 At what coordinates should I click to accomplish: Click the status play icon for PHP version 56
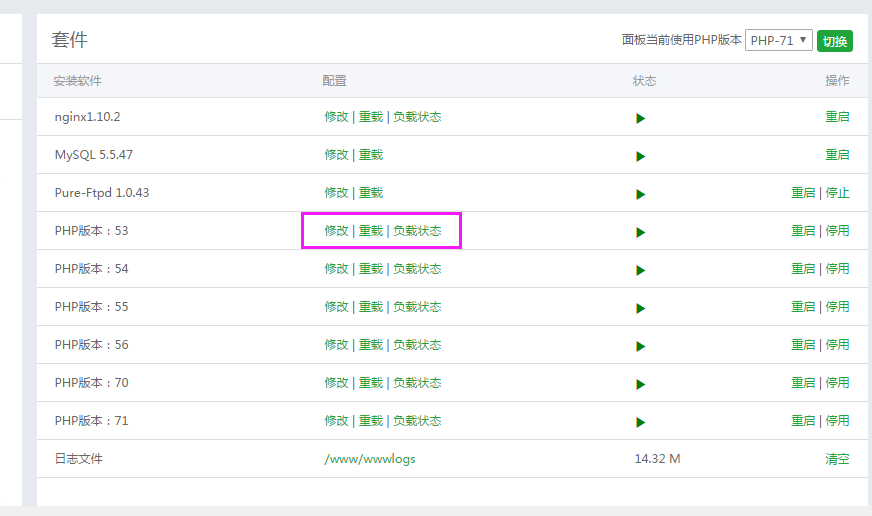640,346
